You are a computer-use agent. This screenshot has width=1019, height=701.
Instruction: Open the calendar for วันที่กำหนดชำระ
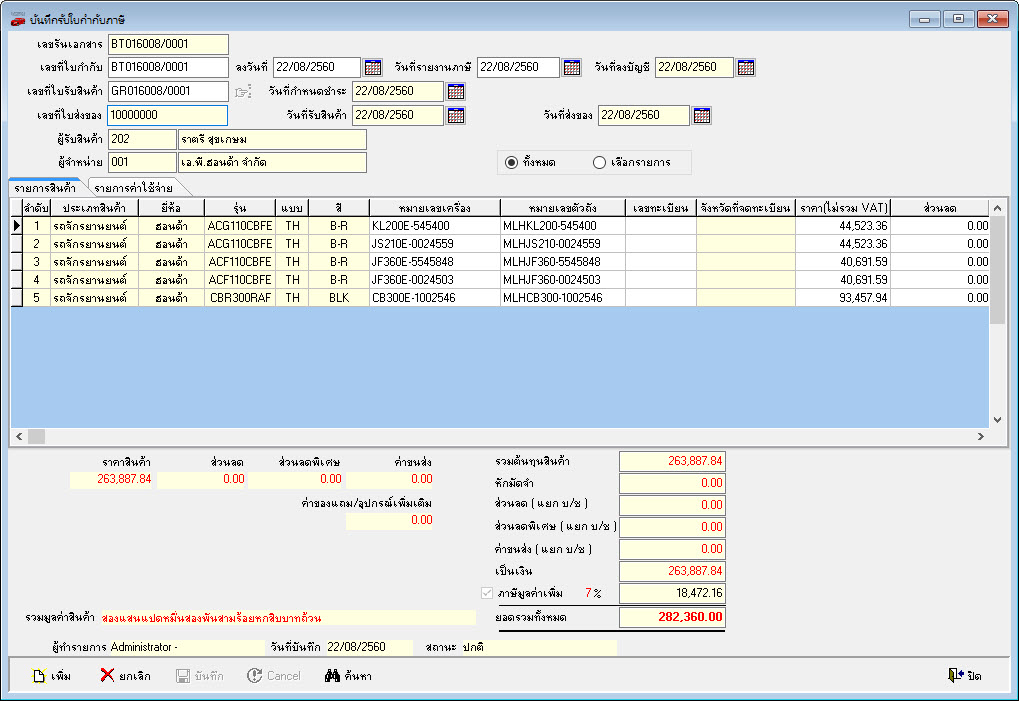coord(456,91)
